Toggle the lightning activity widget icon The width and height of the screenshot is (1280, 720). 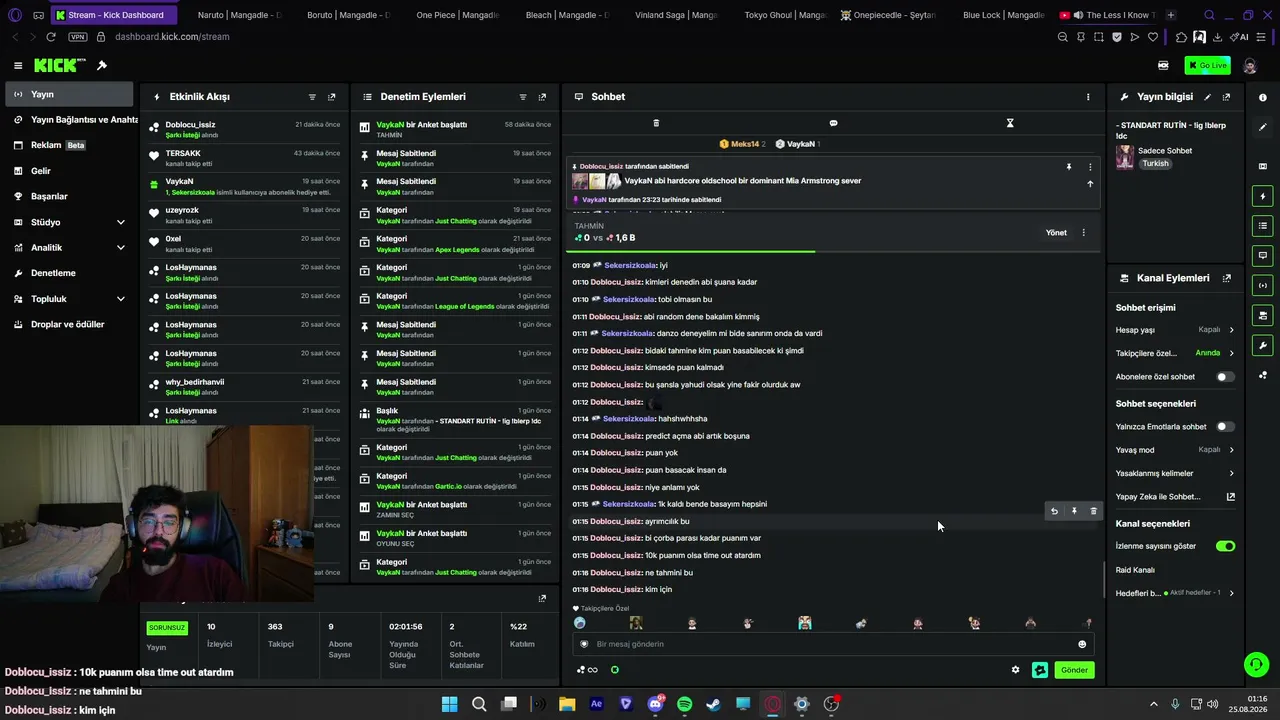click(1263, 196)
